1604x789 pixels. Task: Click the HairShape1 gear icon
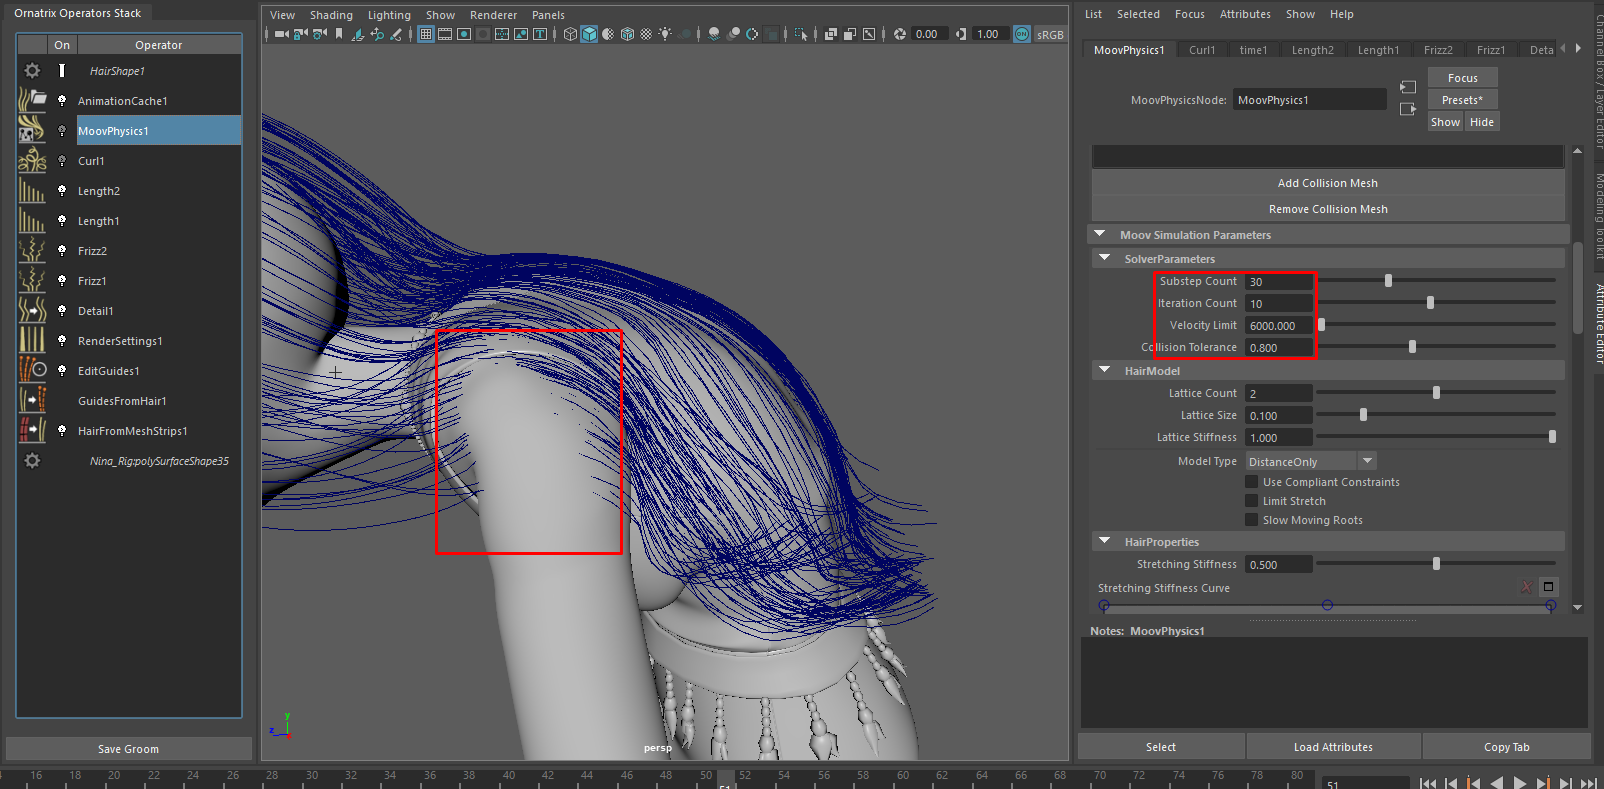pos(32,71)
